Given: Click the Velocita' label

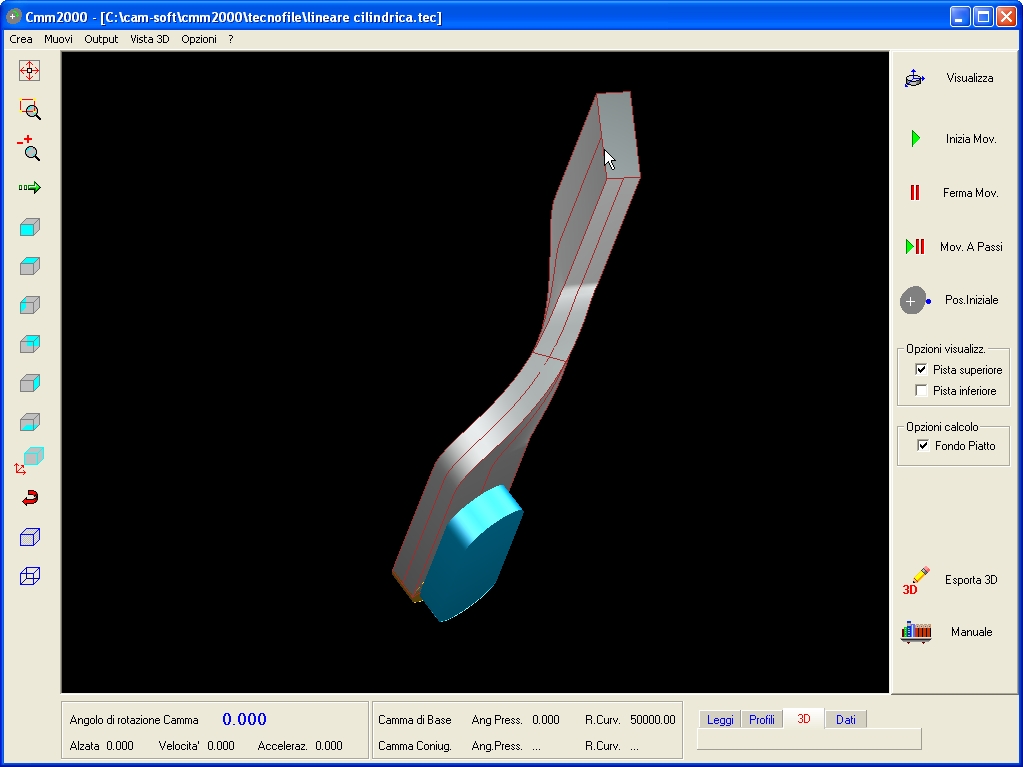Looking at the screenshot, I should [x=179, y=745].
